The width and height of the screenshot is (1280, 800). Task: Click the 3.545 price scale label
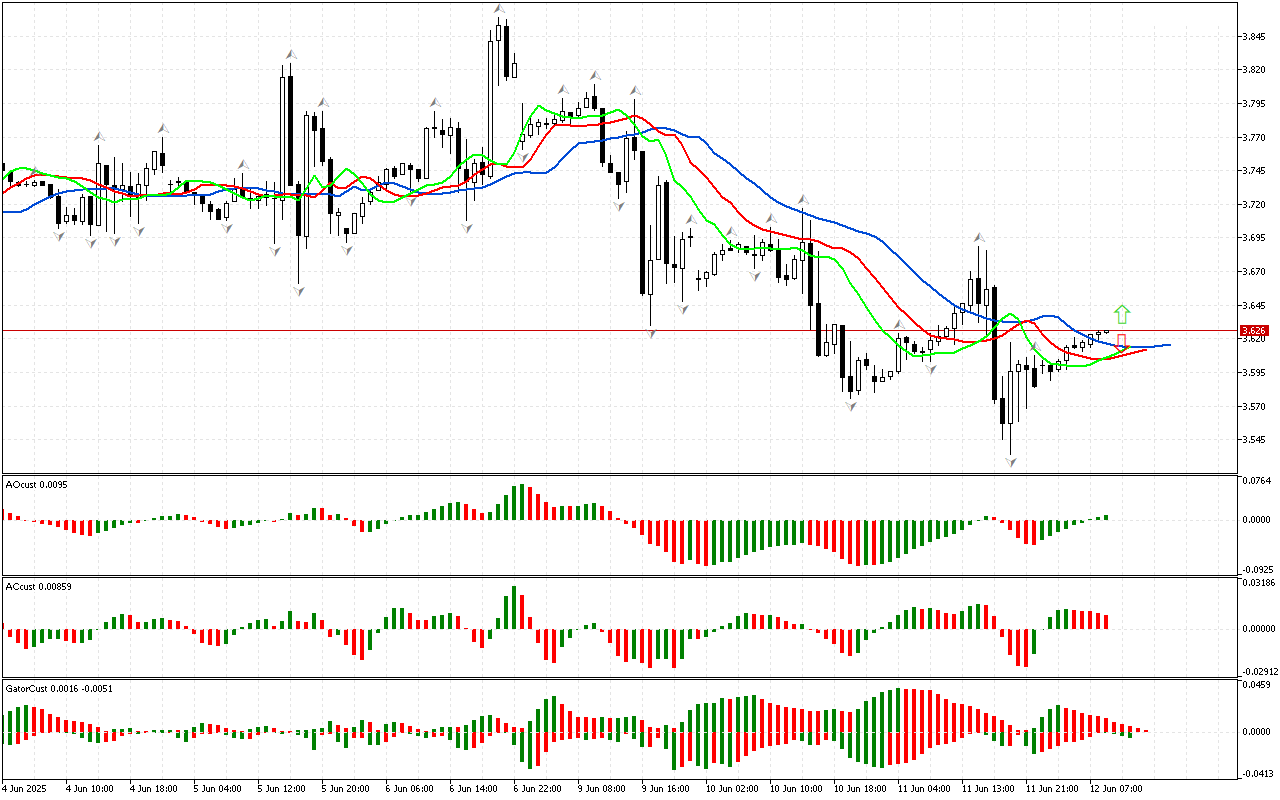[x=1253, y=440]
